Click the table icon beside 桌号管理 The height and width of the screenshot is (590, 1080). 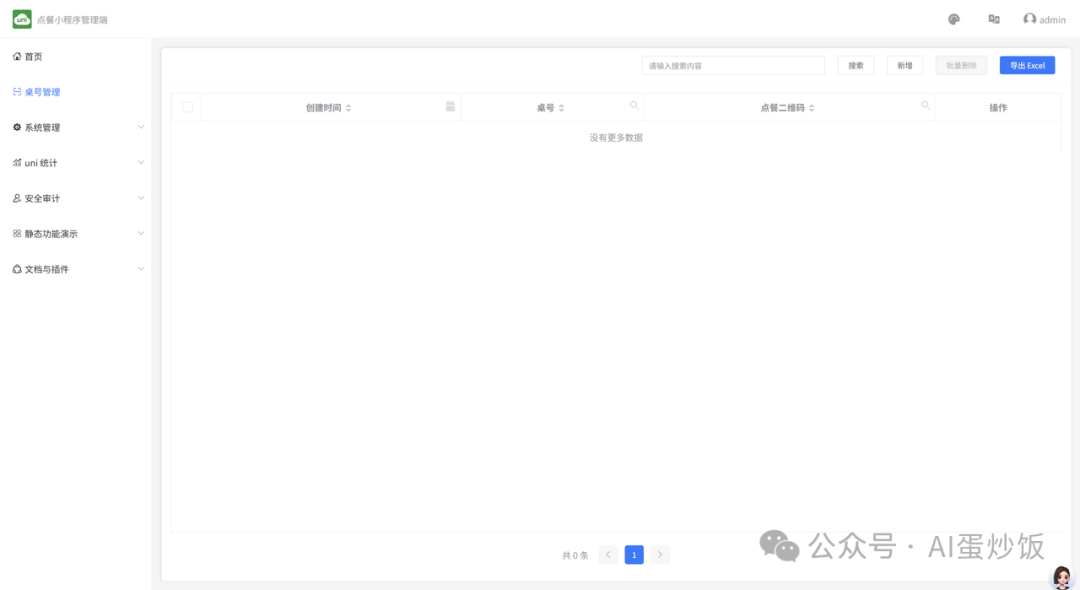[16, 91]
